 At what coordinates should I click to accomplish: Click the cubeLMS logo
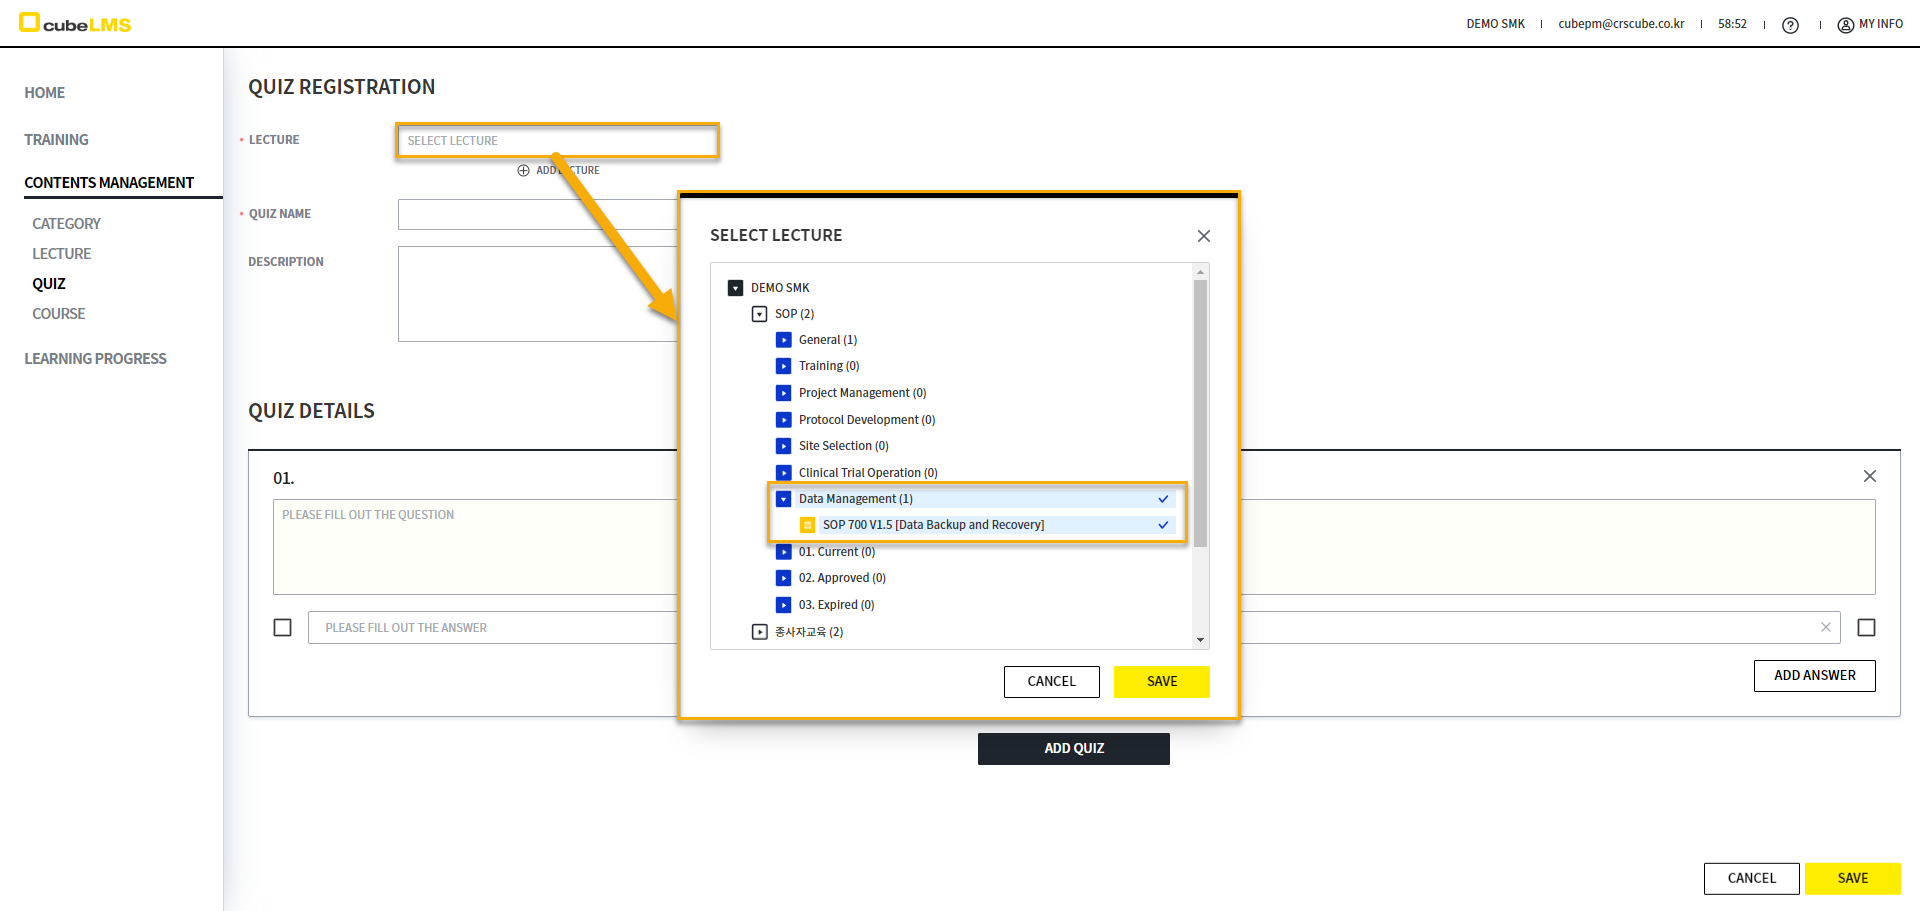point(76,24)
